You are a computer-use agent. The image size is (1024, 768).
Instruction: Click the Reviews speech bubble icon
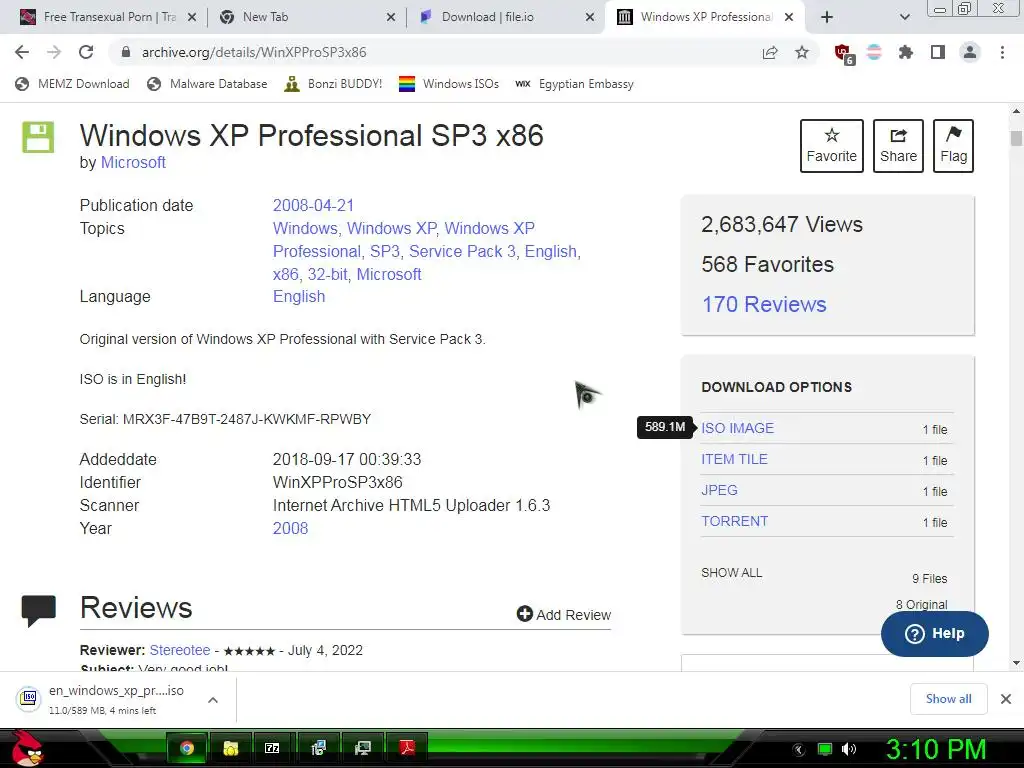[39, 611]
